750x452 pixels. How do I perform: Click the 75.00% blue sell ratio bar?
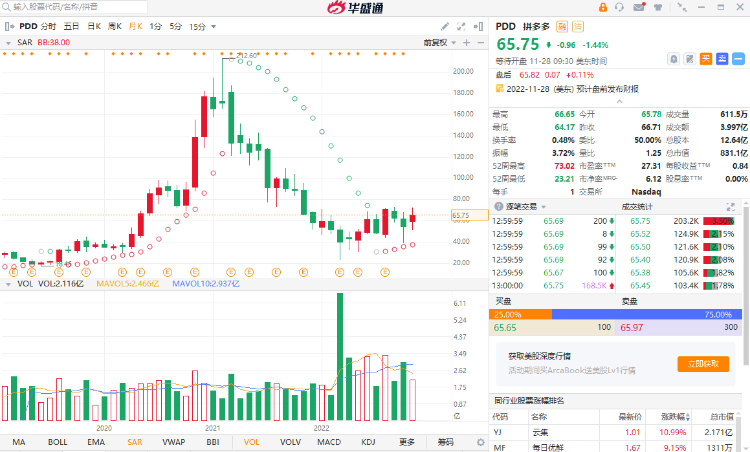[647, 314]
